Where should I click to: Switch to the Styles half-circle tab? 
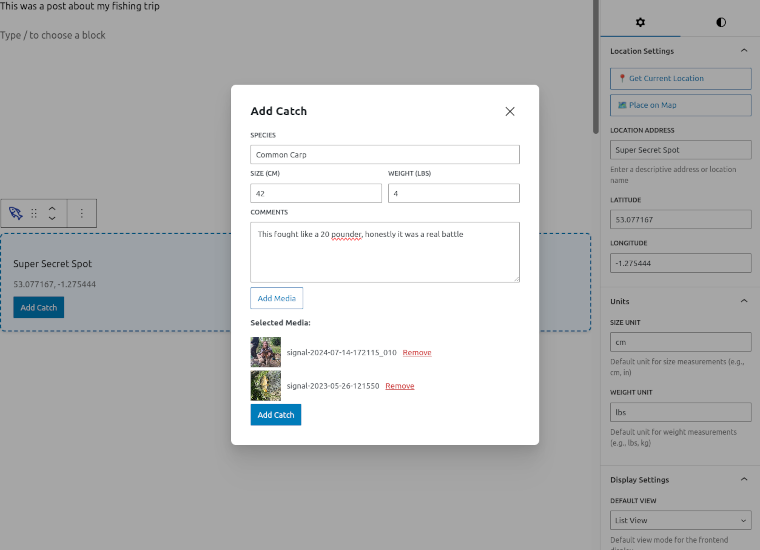tap(721, 22)
